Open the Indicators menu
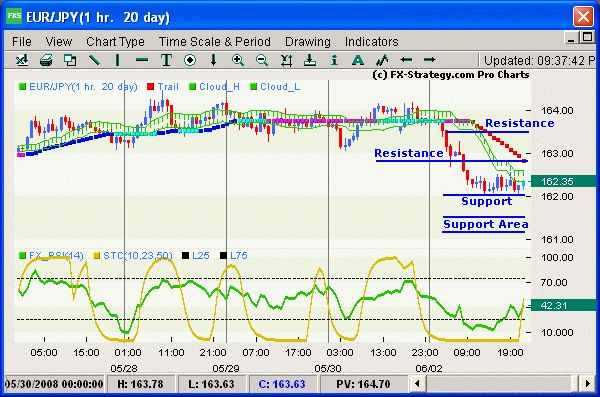This screenshot has height=397, width=600. click(371, 41)
